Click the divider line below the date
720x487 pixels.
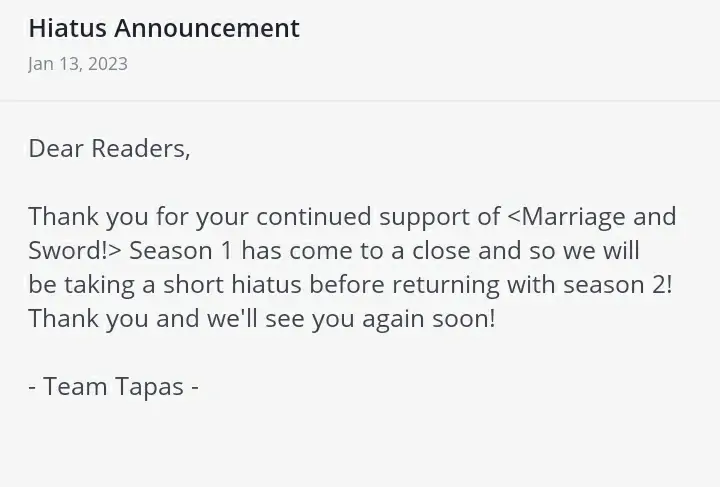(x=360, y=101)
